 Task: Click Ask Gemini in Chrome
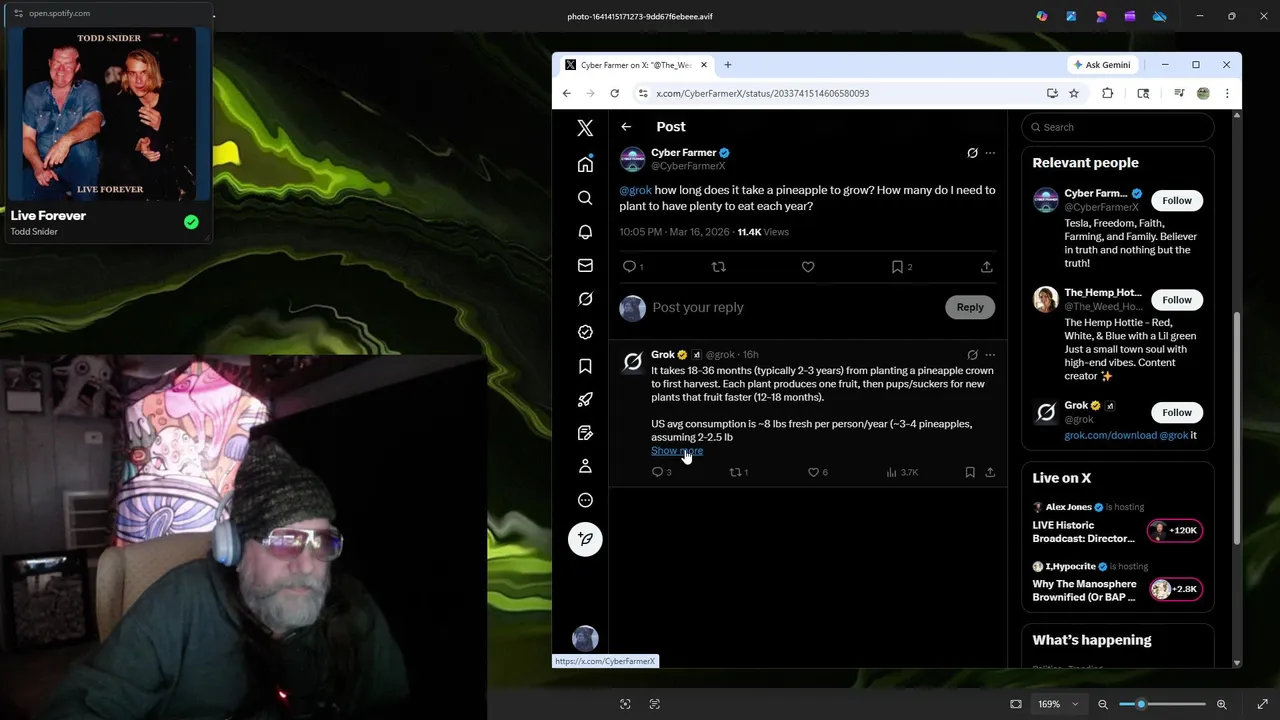(x=1102, y=65)
